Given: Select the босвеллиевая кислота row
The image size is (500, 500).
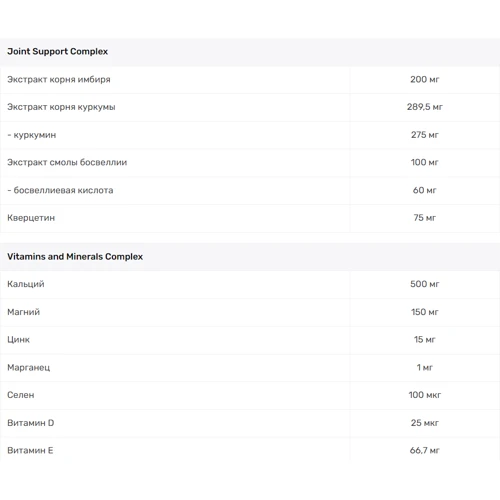Looking at the screenshot, I should click(250, 190).
